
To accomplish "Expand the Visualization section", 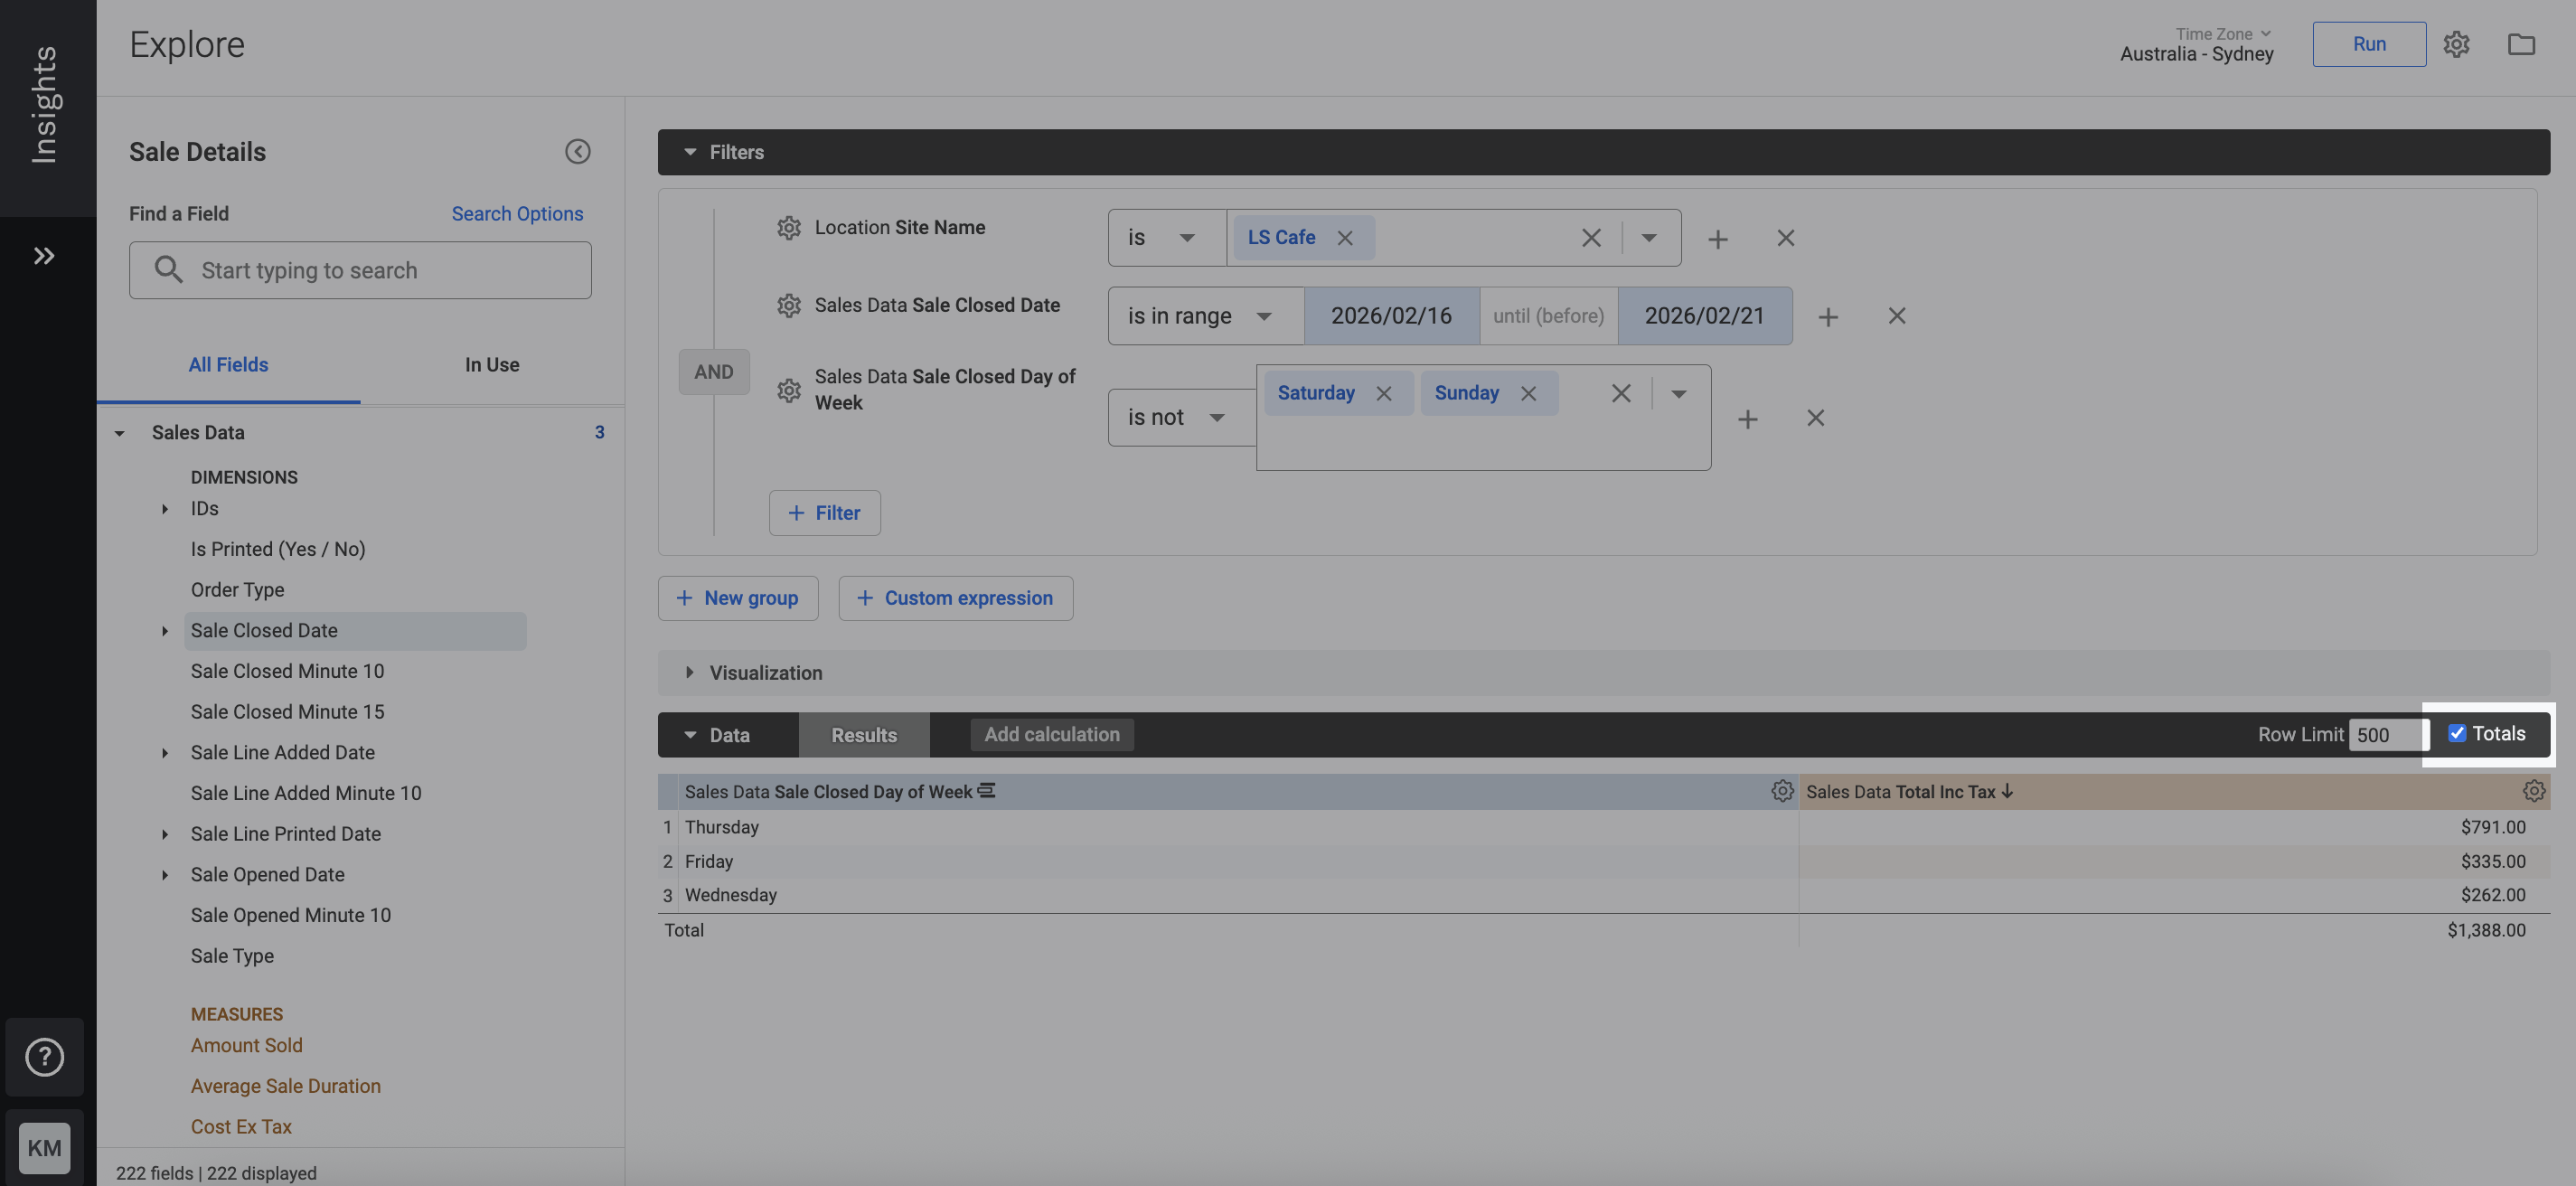I will (x=690, y=673).
